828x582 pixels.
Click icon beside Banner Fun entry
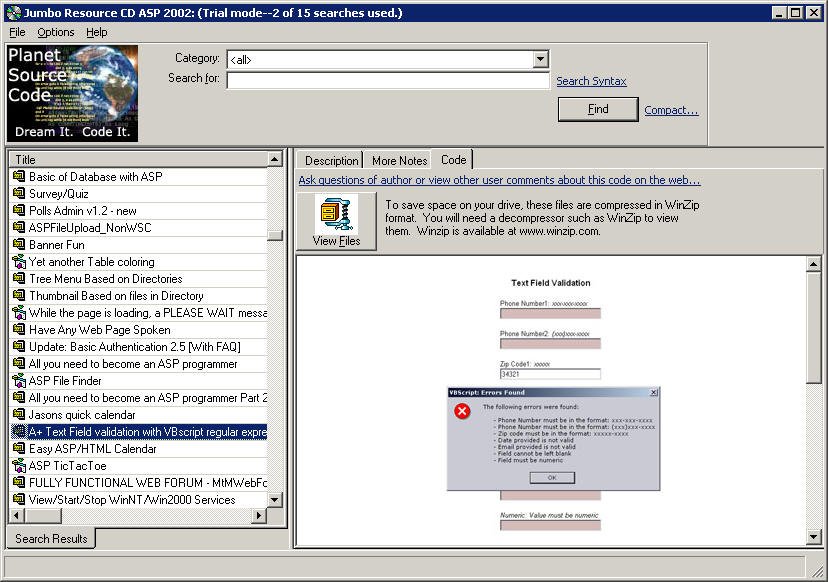[x=18, y=245]
